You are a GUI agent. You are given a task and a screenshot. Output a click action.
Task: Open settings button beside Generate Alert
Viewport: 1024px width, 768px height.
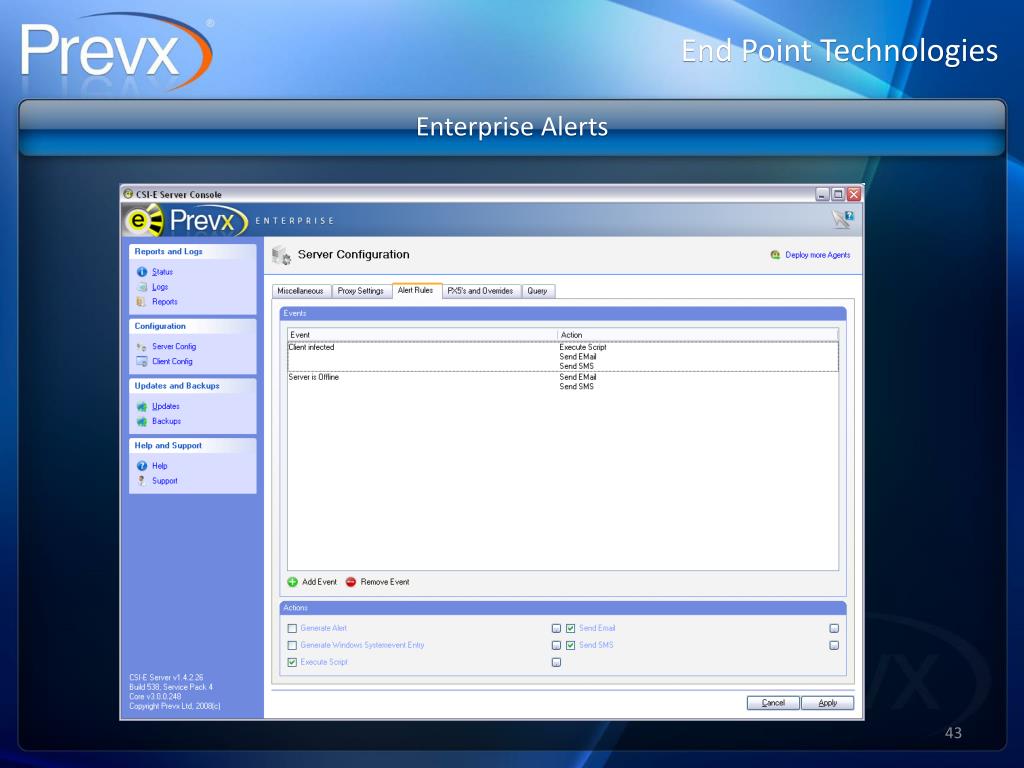(x=556, y=628)
